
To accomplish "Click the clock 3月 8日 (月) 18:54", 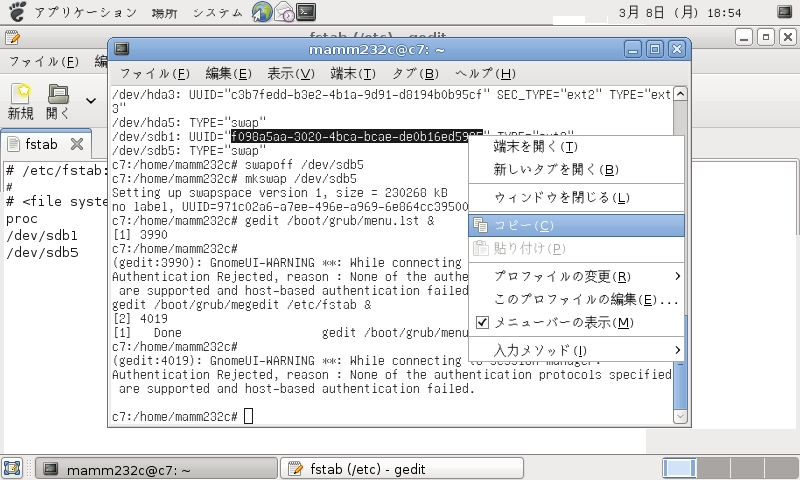I will pyautogui.click(x=680, y=12).
